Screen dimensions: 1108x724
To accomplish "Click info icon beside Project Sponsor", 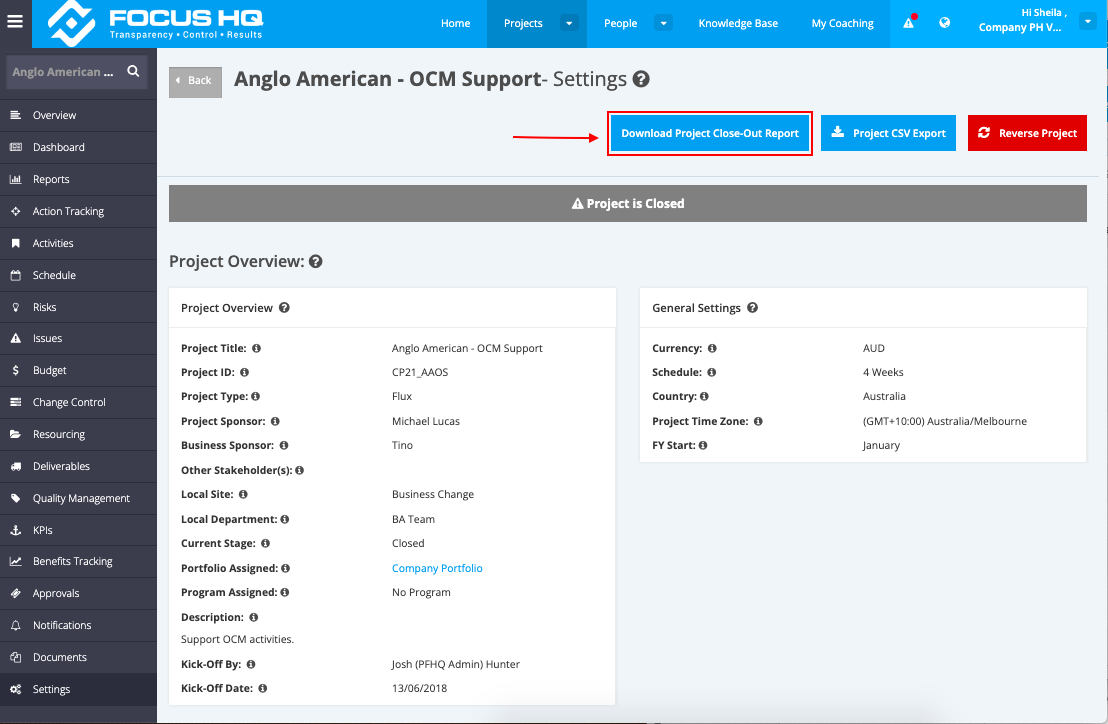I will coord(276,421).
